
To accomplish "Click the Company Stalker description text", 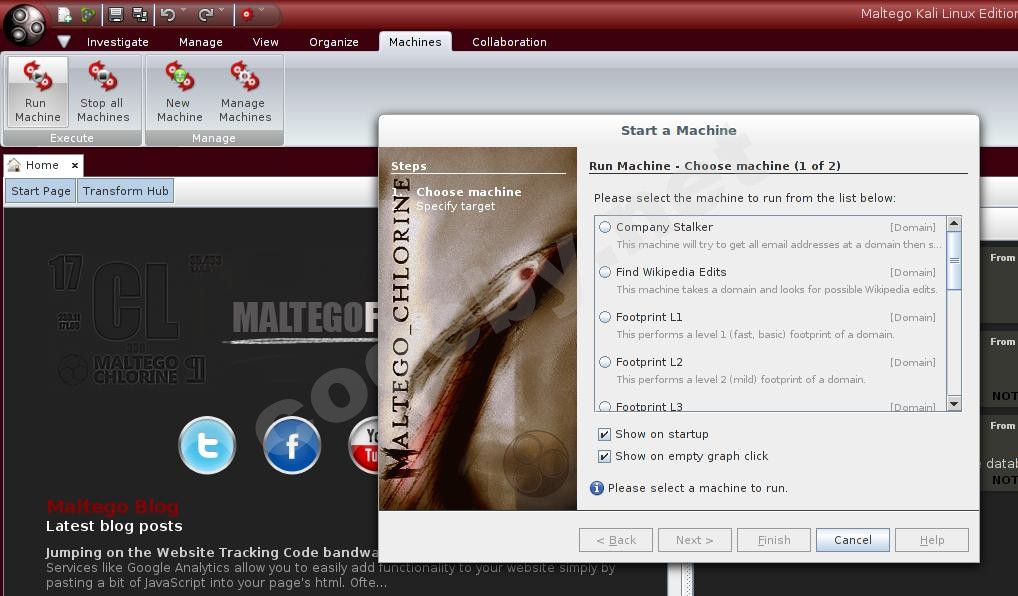I will coord(778,245).
